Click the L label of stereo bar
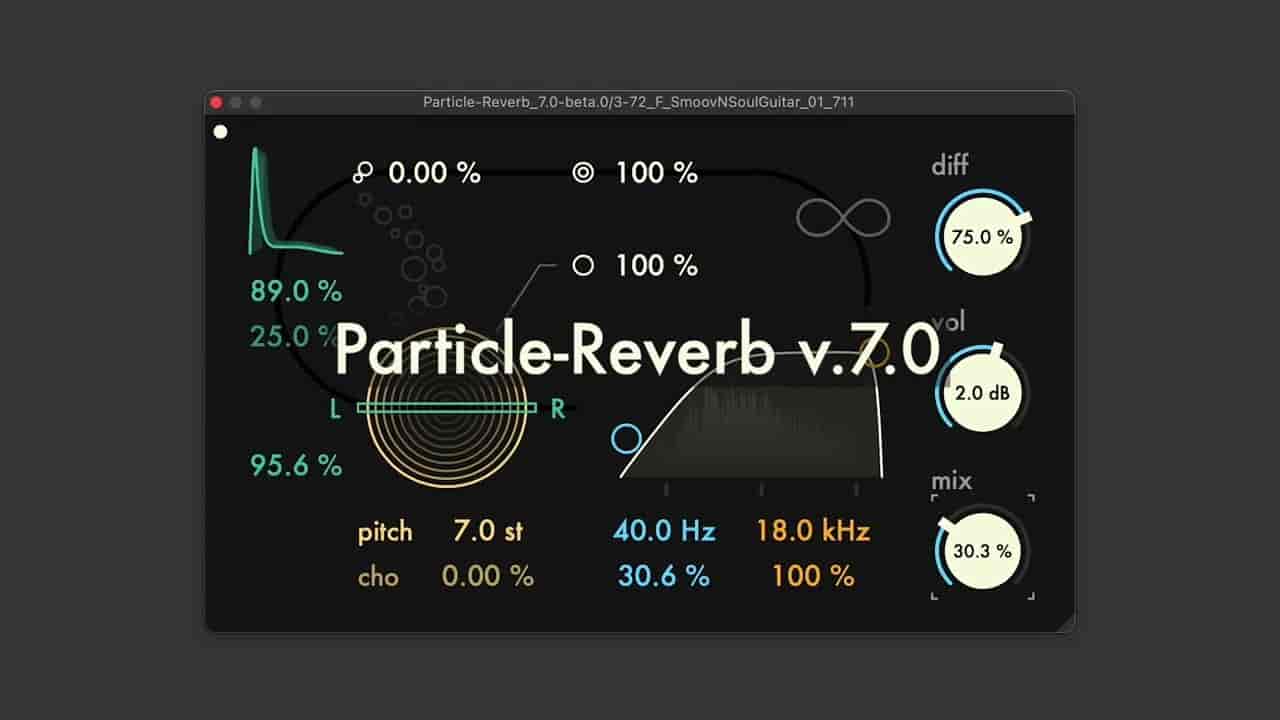 [336, 409]
